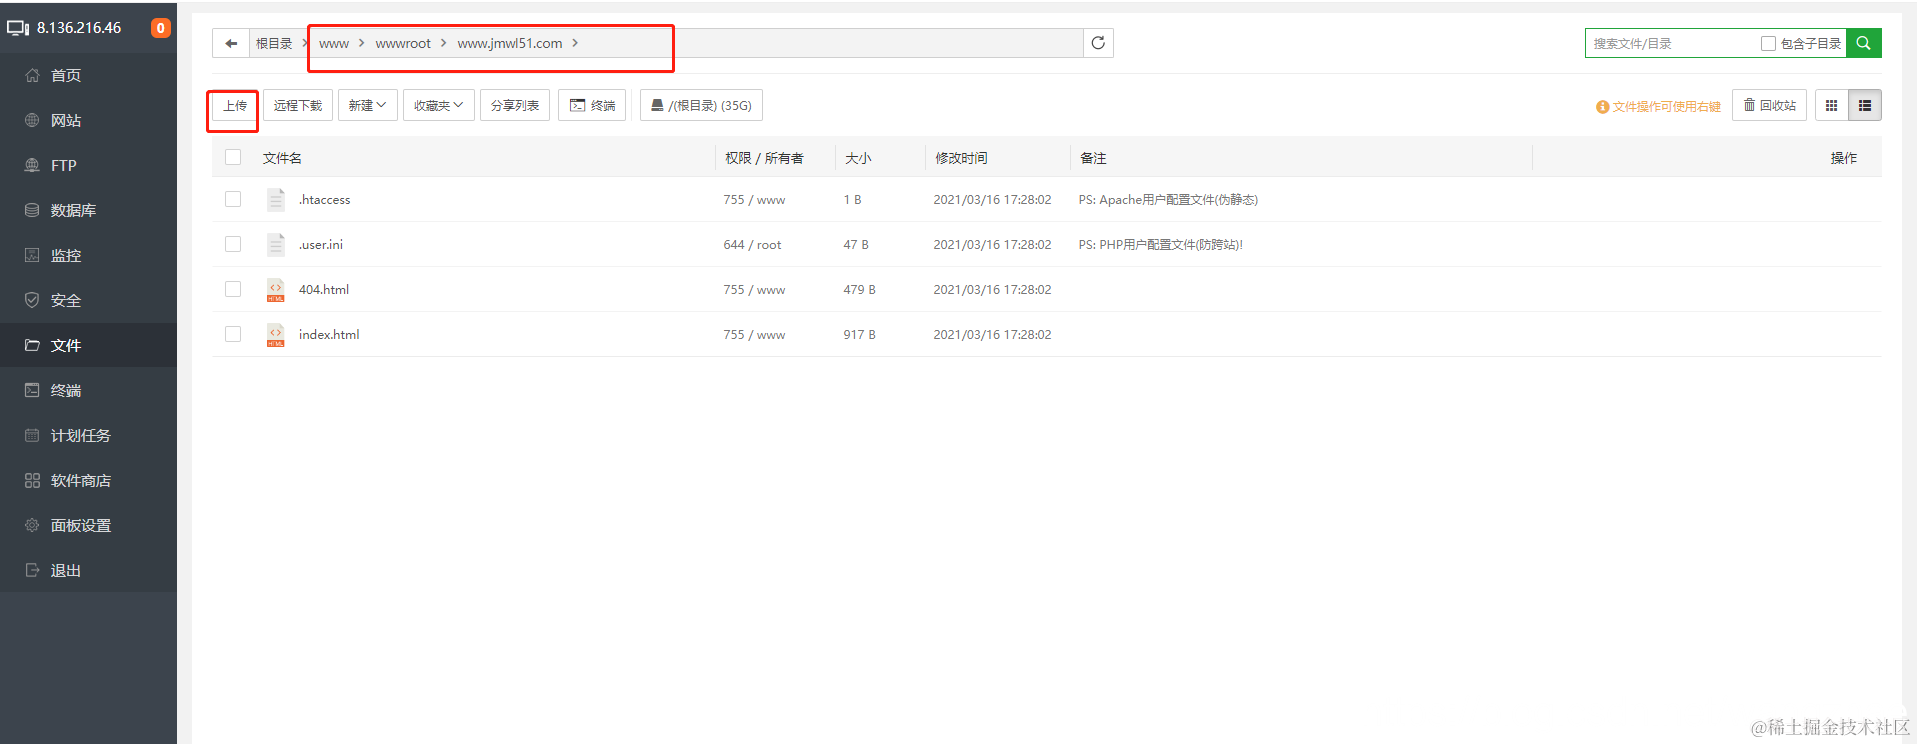Screen dimensions: 1917x744
Task: Open terminal (终端) from the file toolbar
Action: pyautogui.click(x=592, y=105)
